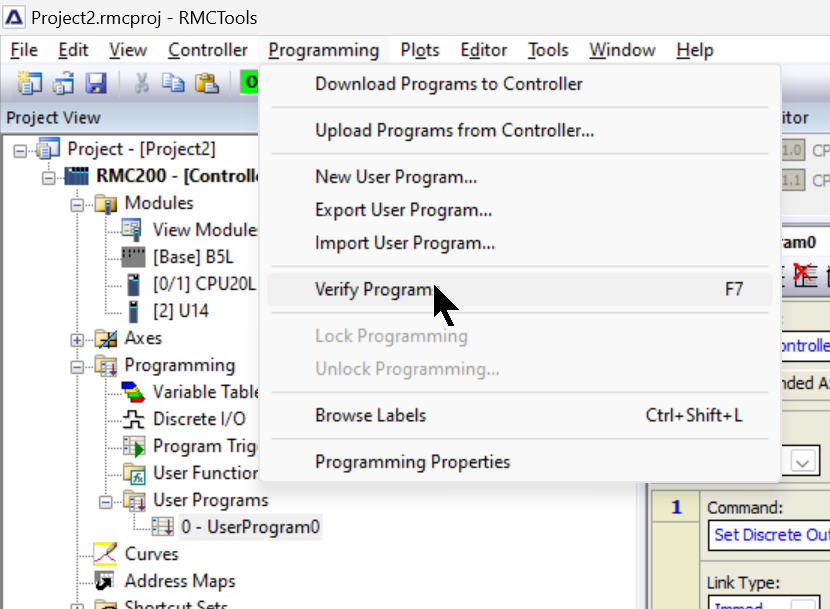The width and height of the screenshot is (830, 609).
Task: Select Browse Labels menu item
Action: pyautogui.click(x=520, y=416)
